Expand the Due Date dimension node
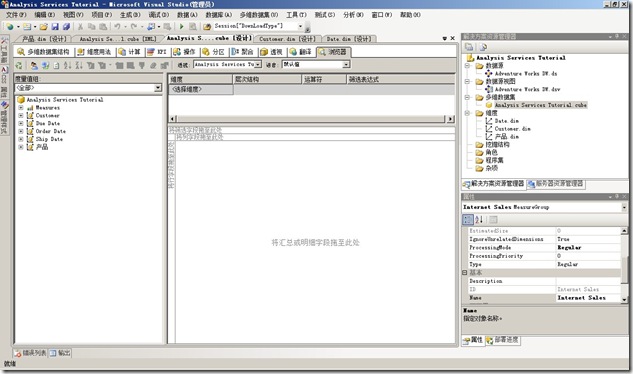Viewport: 633px width, 374px height. [21, 124]
